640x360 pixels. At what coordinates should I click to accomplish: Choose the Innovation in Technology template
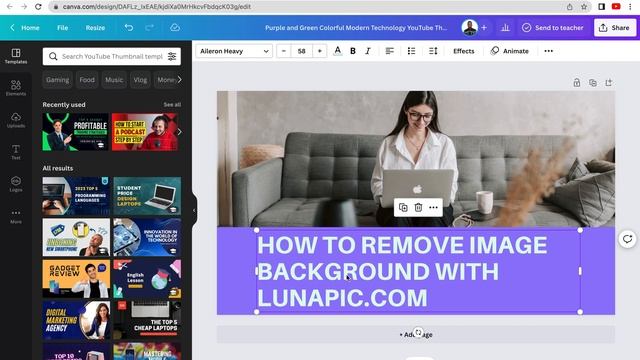147,237
